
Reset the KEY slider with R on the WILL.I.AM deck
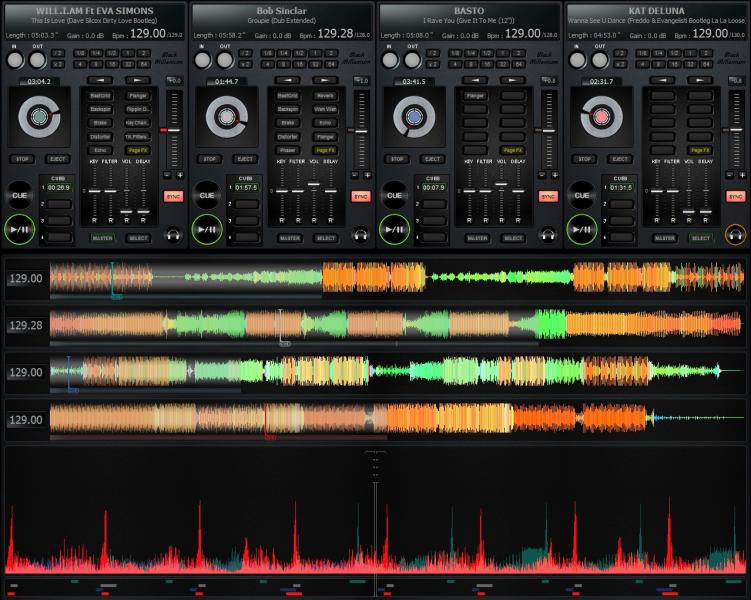click(94, 220)
